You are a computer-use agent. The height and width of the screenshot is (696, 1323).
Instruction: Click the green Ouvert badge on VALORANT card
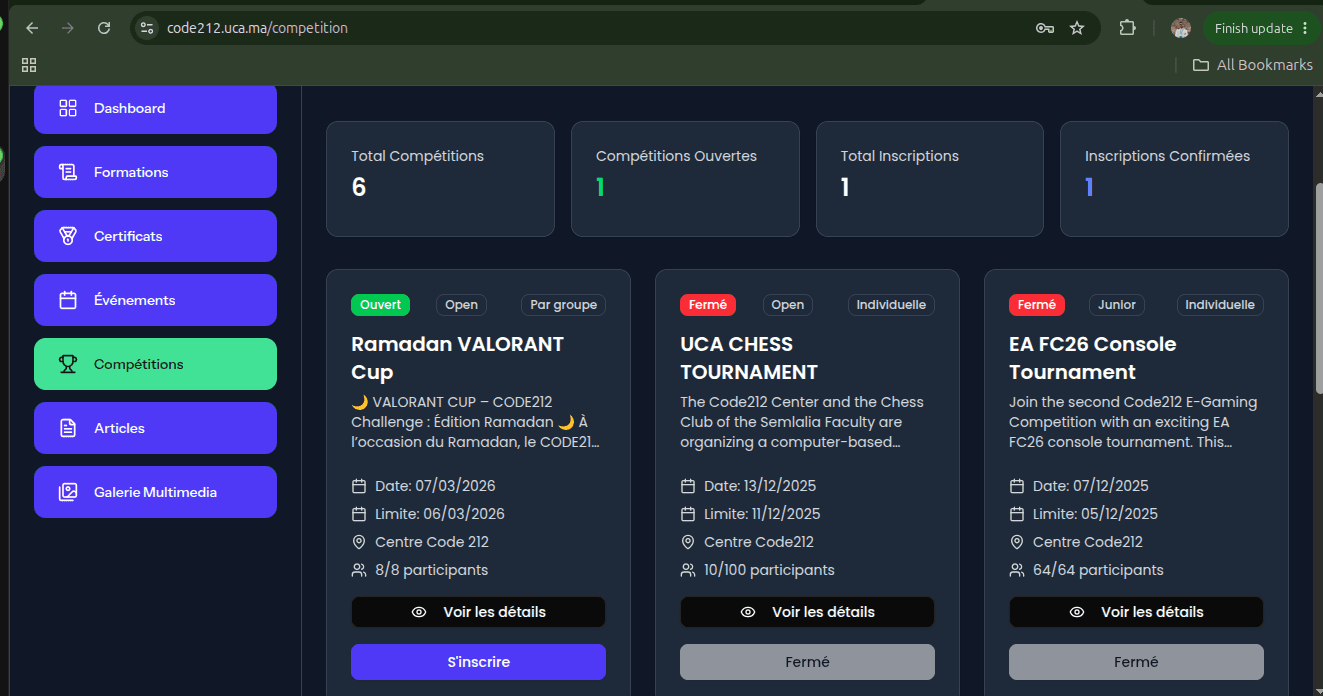click(381, 305)
